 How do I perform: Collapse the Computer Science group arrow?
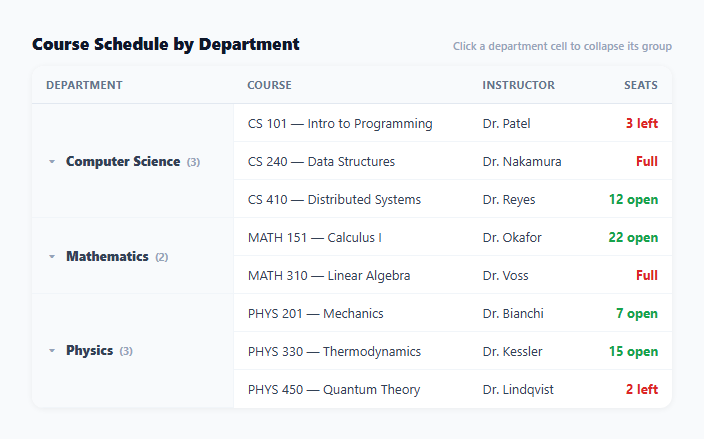pos(52,162)
